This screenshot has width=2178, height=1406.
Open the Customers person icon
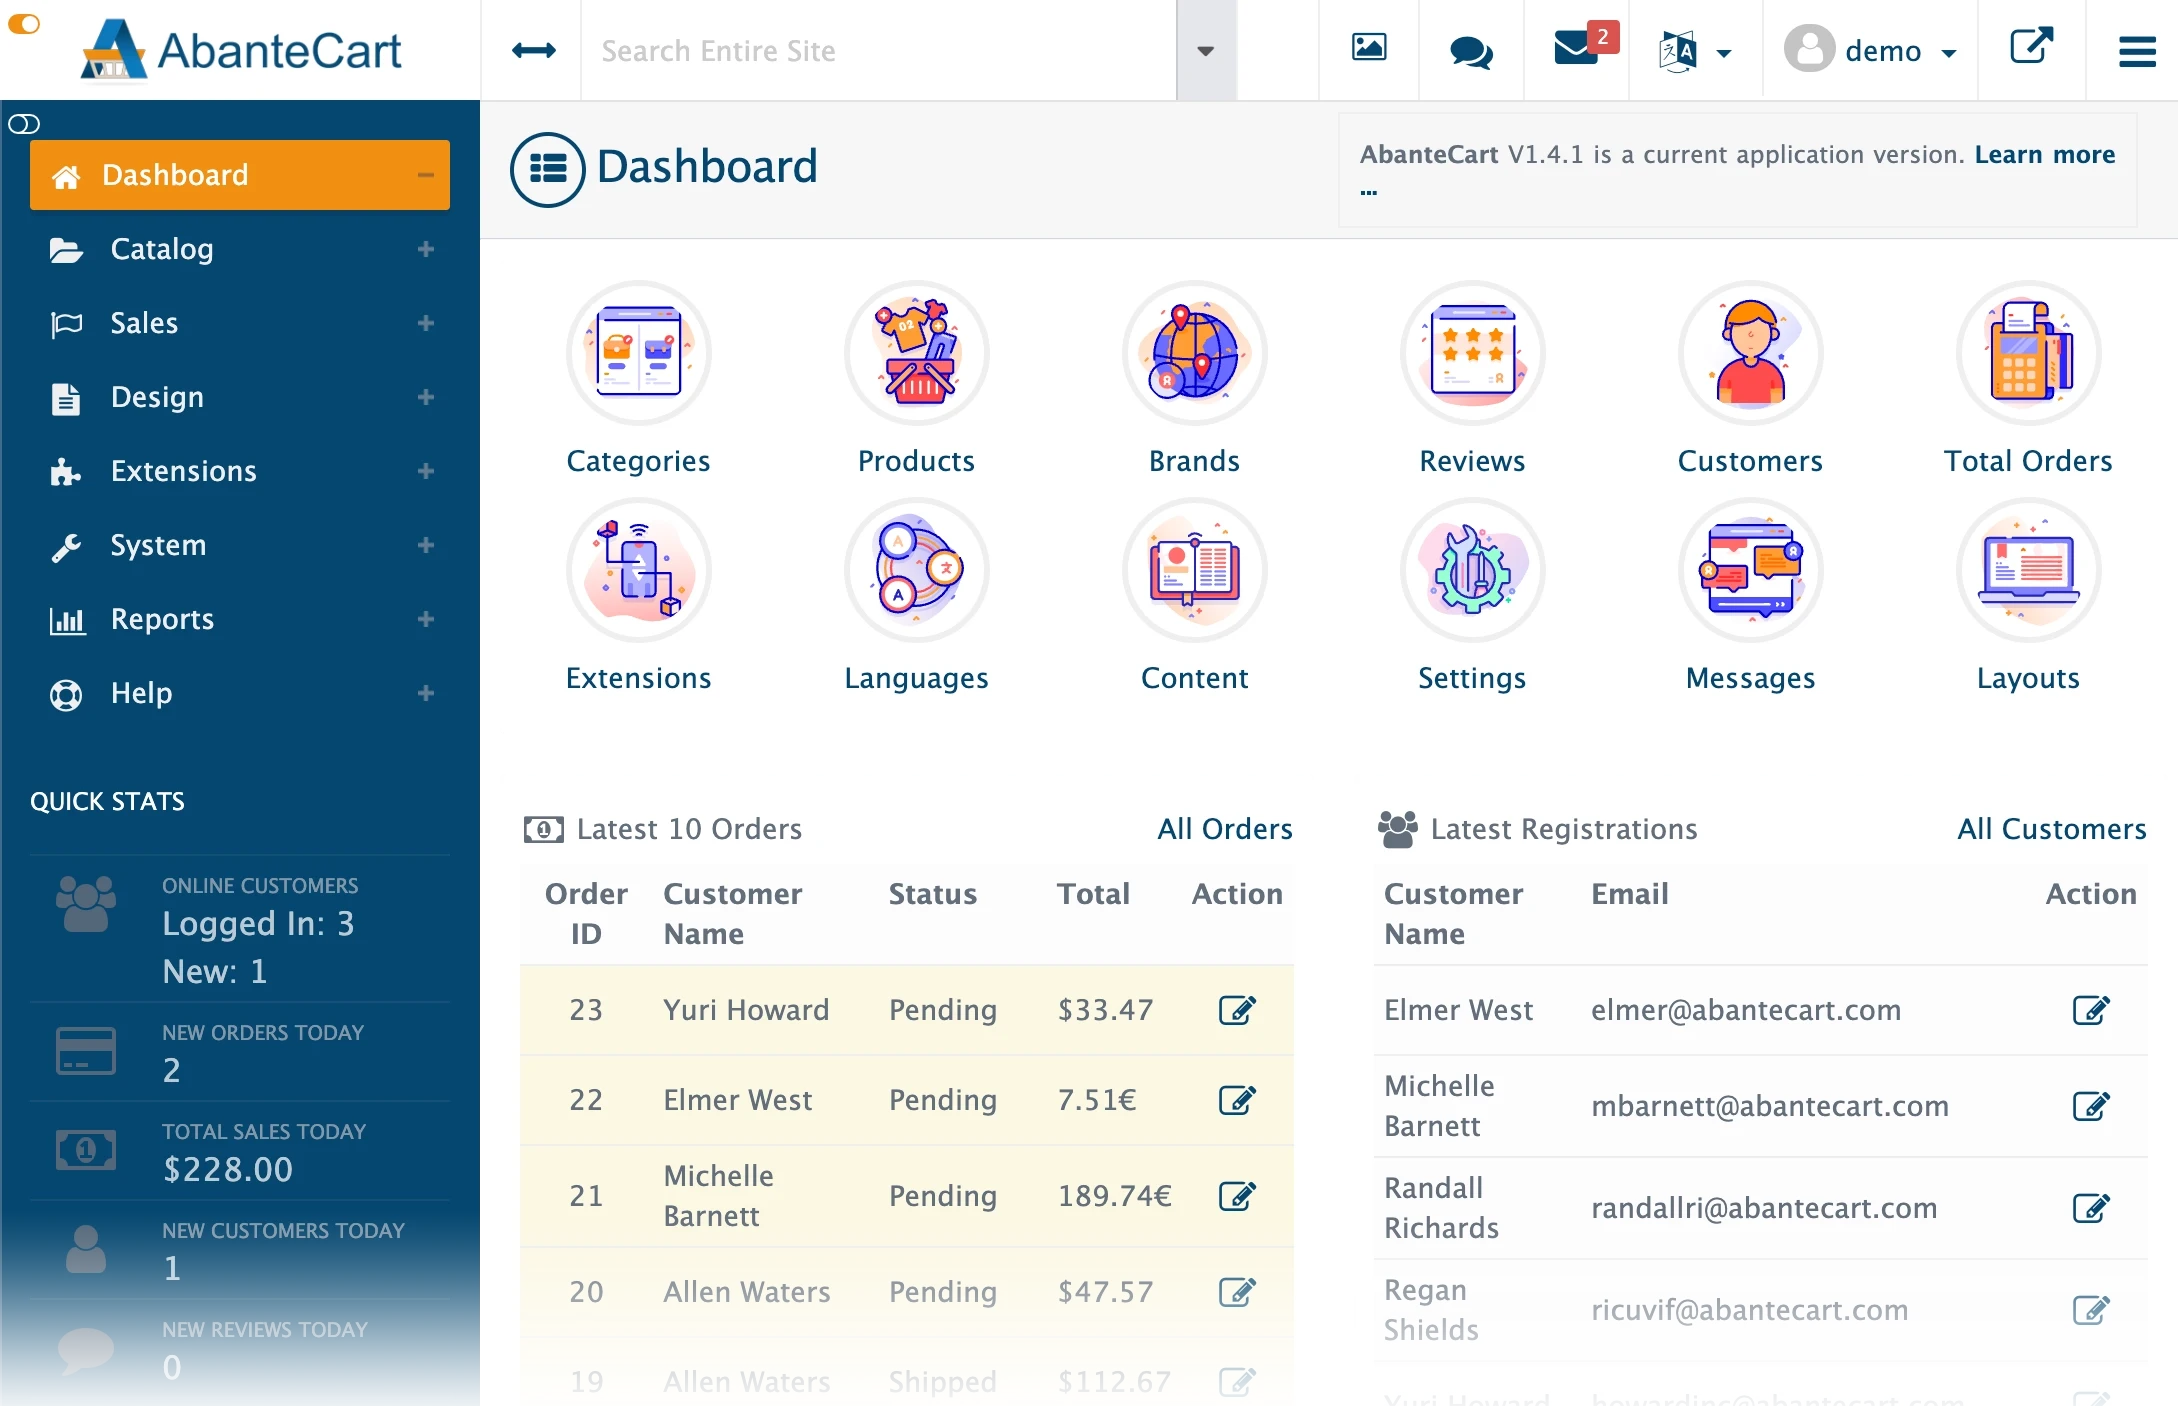(1750, 353)
